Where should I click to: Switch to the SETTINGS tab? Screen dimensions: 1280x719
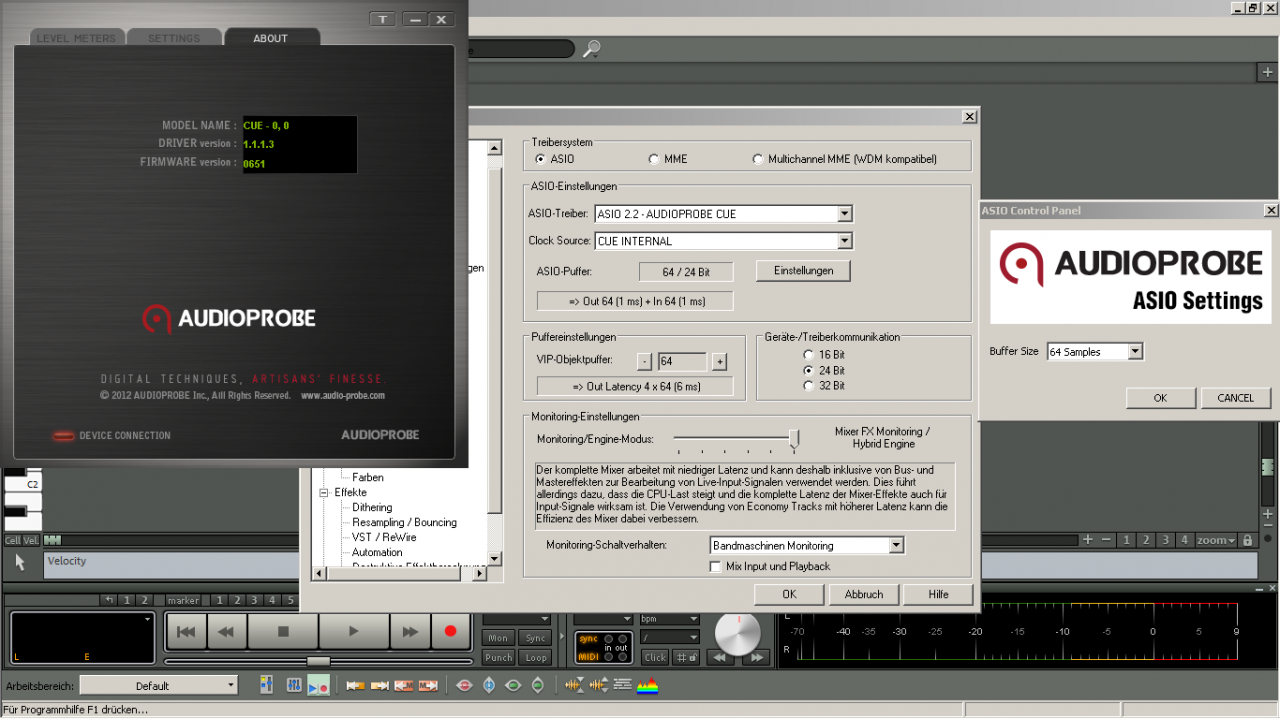[x=174, y=38]
